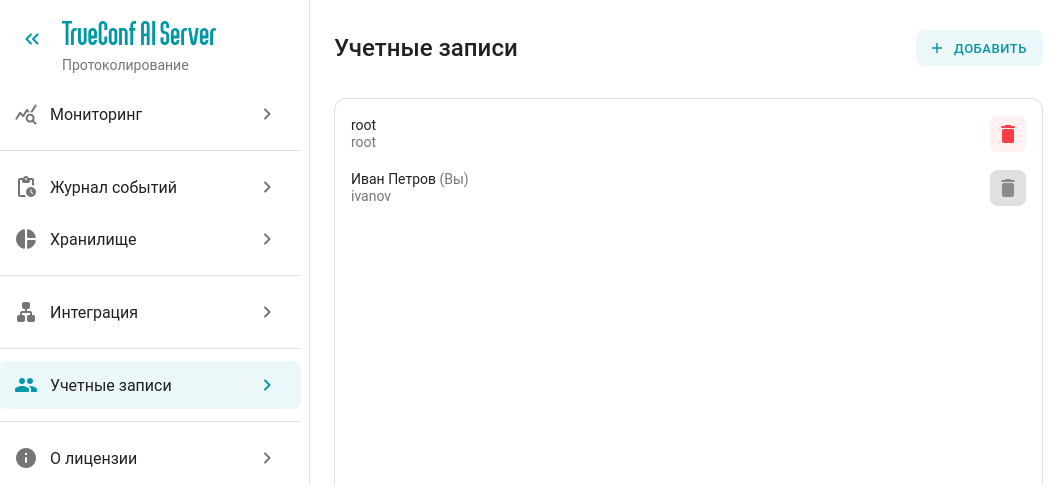Expand Учетные записи chevron arrow
This screenshot has height=485, width=1050.
(x=267, y=385)
